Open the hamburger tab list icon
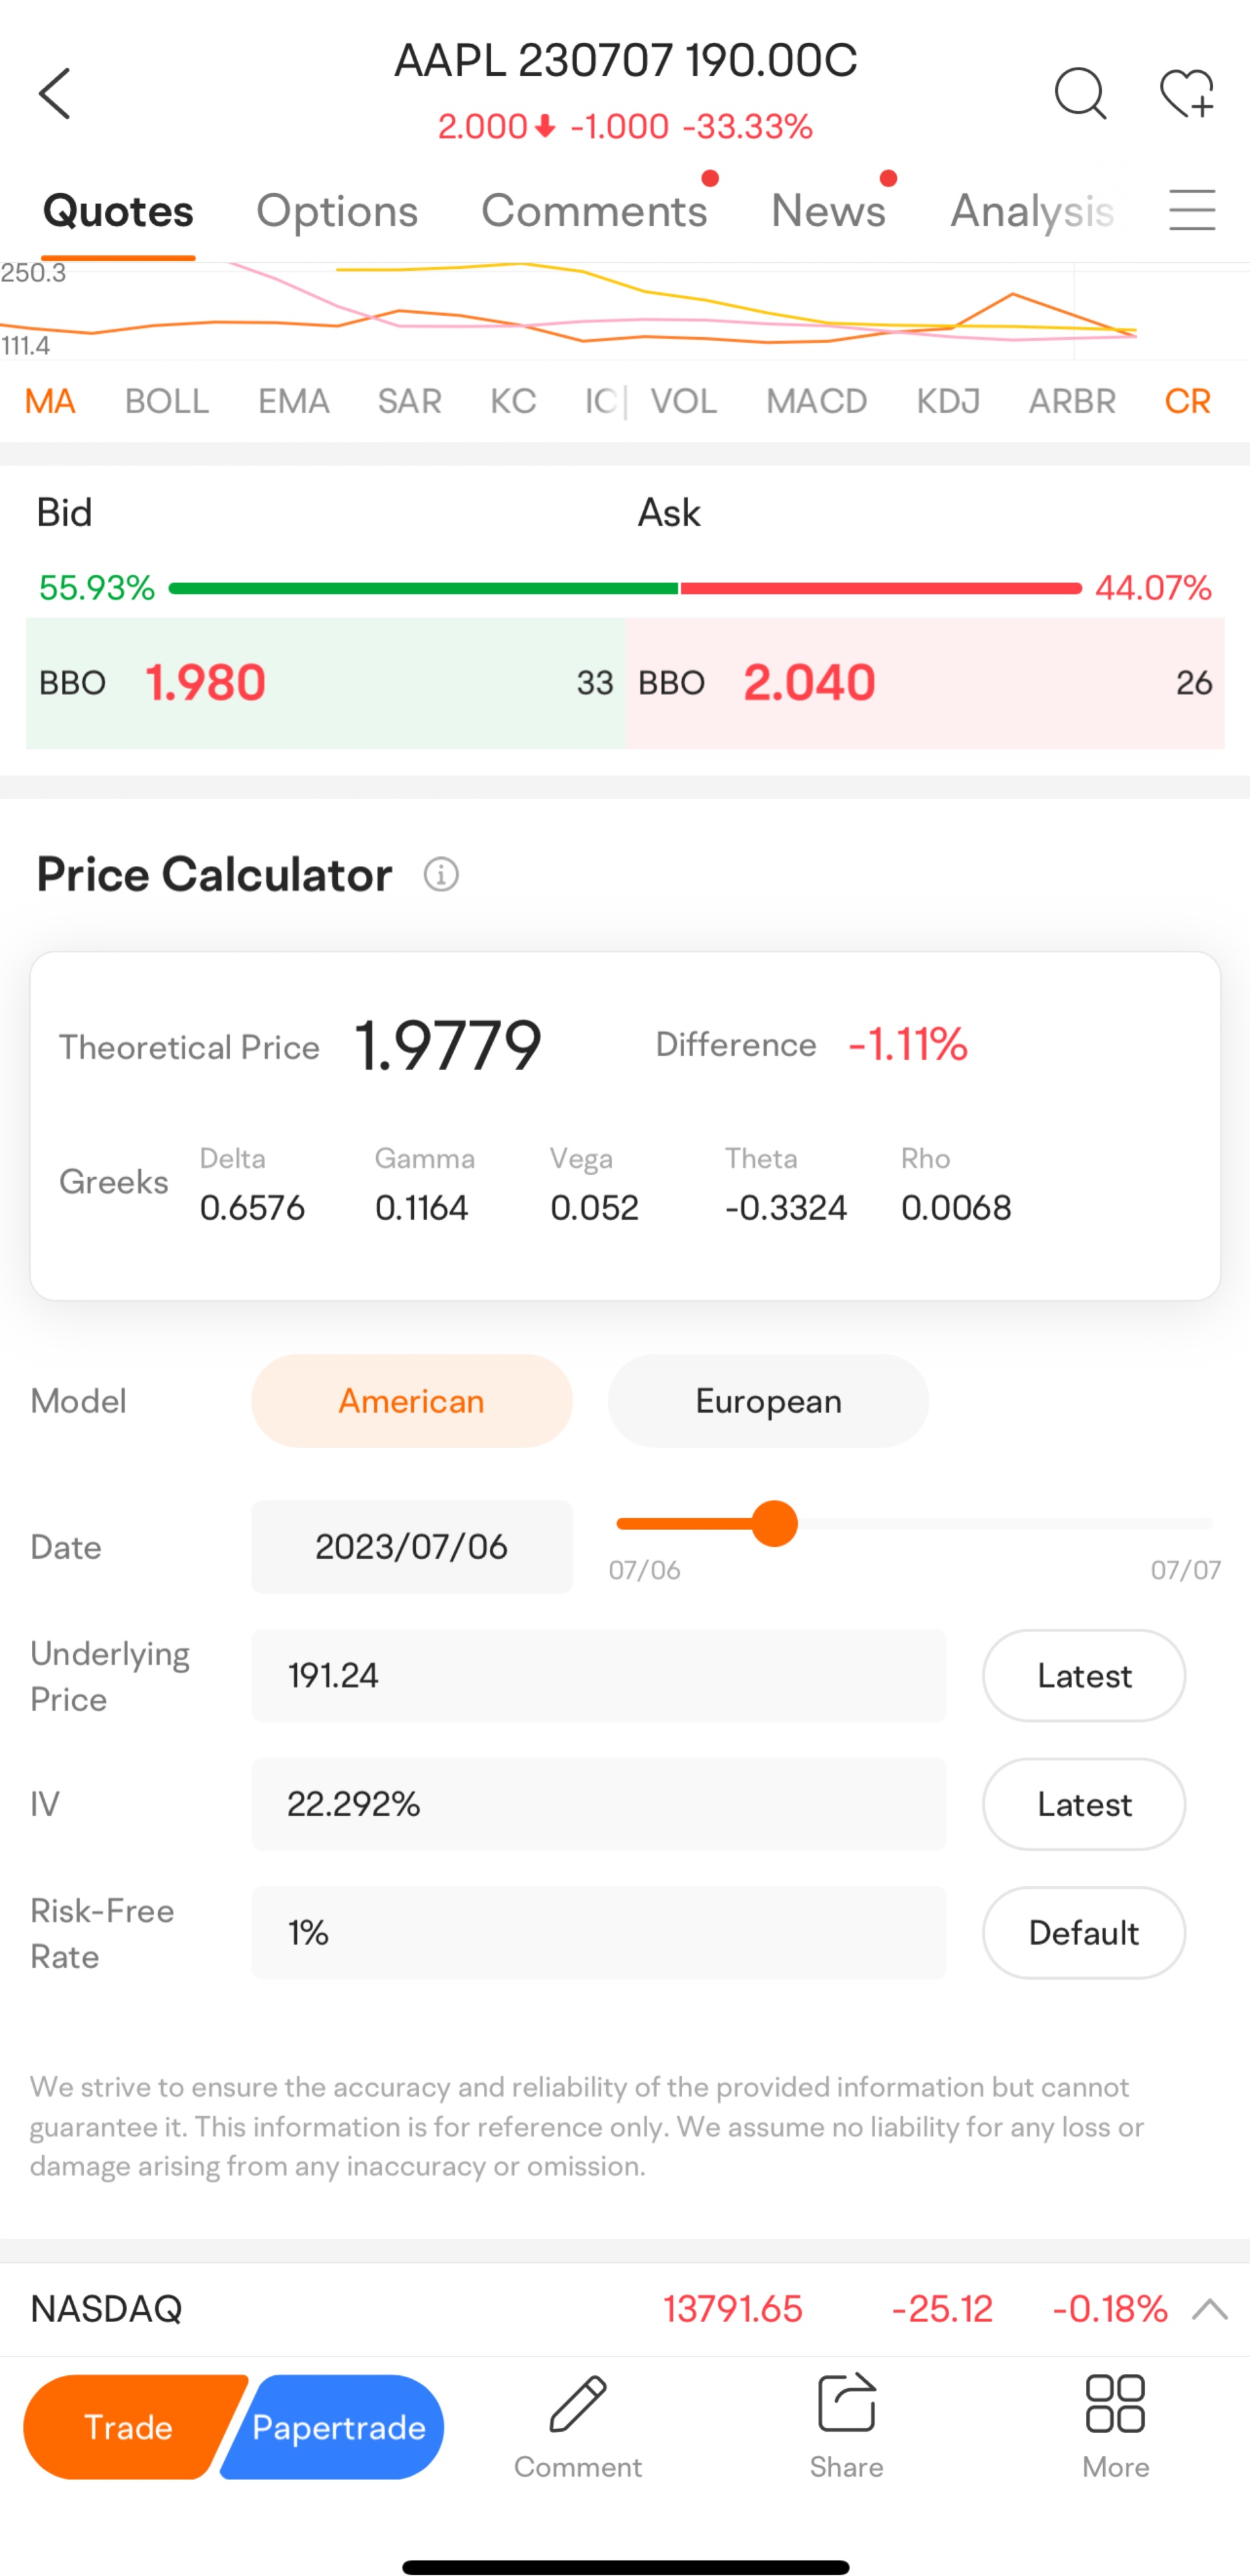 click(x=1192, y=210)
